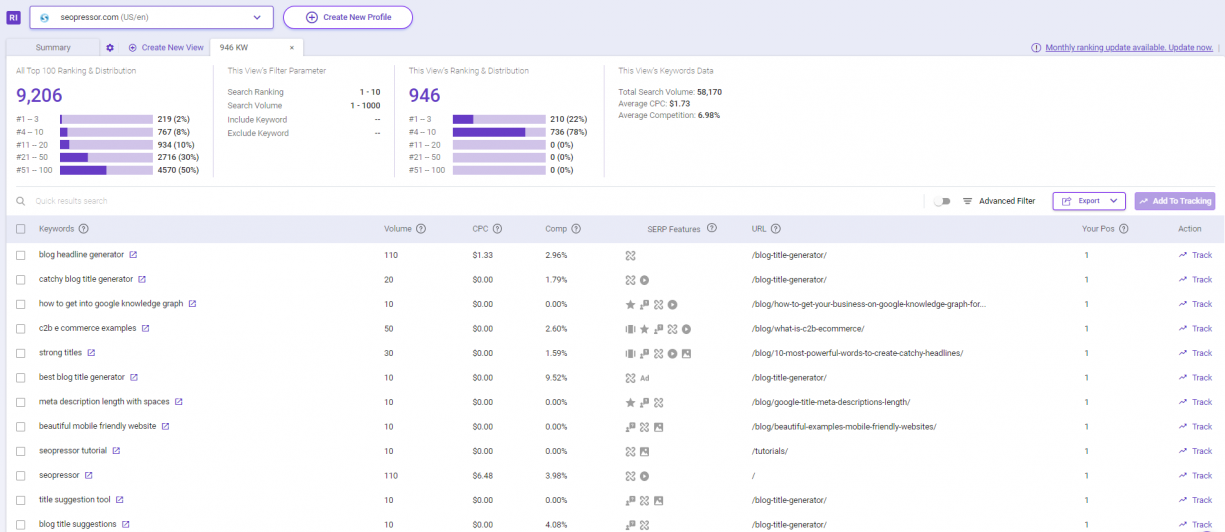The image size is (1225, 532).
Task: Switch to the Summary tab
Action: tap(53, 47)
